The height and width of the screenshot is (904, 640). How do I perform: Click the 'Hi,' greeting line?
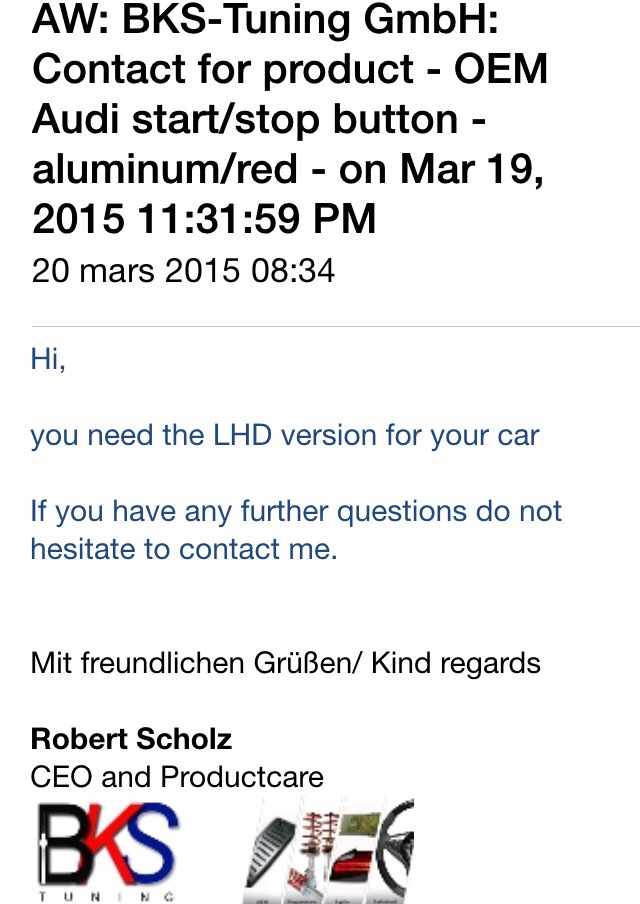coord(48,360)
